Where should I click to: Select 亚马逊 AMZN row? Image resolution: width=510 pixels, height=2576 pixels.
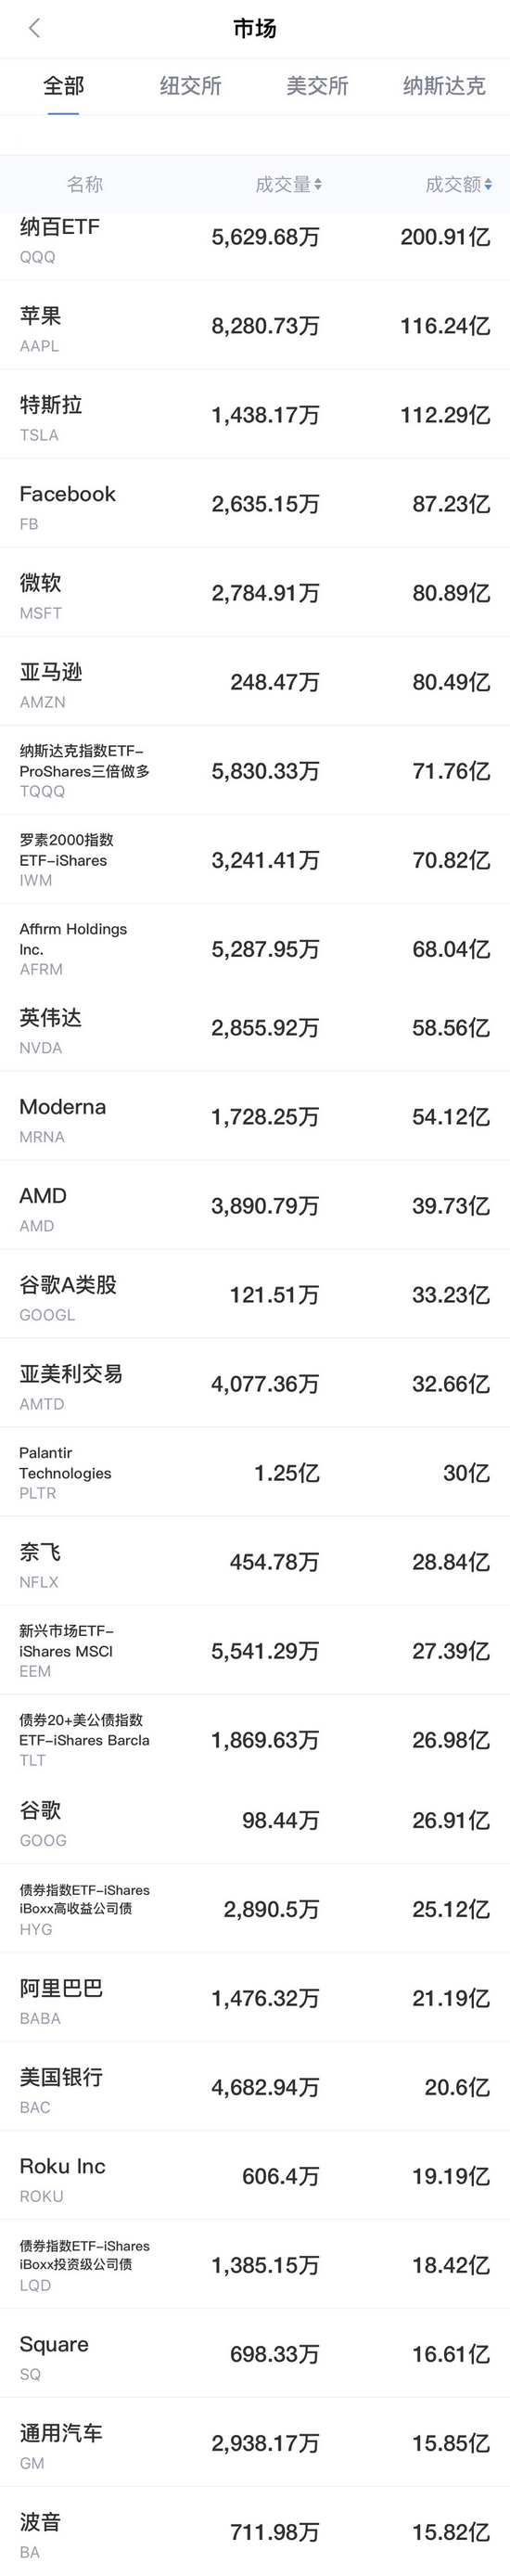click(255, 681)
